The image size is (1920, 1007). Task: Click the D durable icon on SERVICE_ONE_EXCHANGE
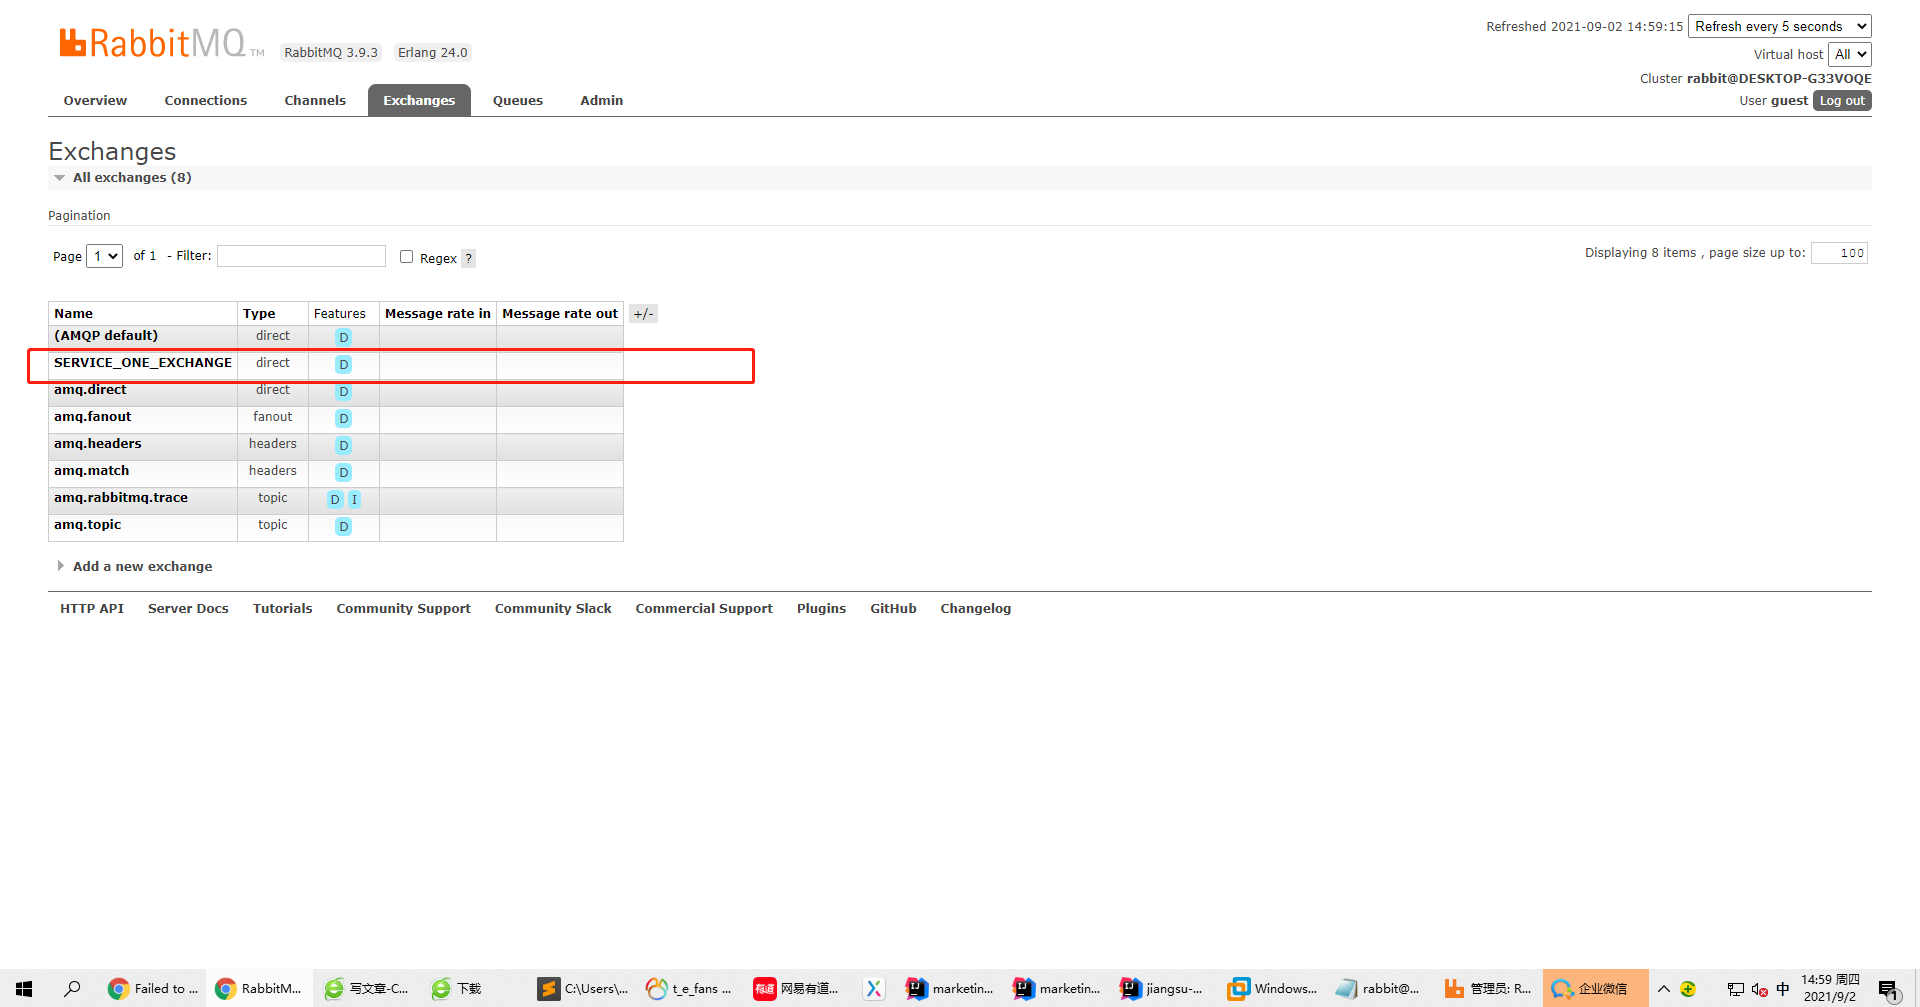pyautogui.click(x=343, y=364)
